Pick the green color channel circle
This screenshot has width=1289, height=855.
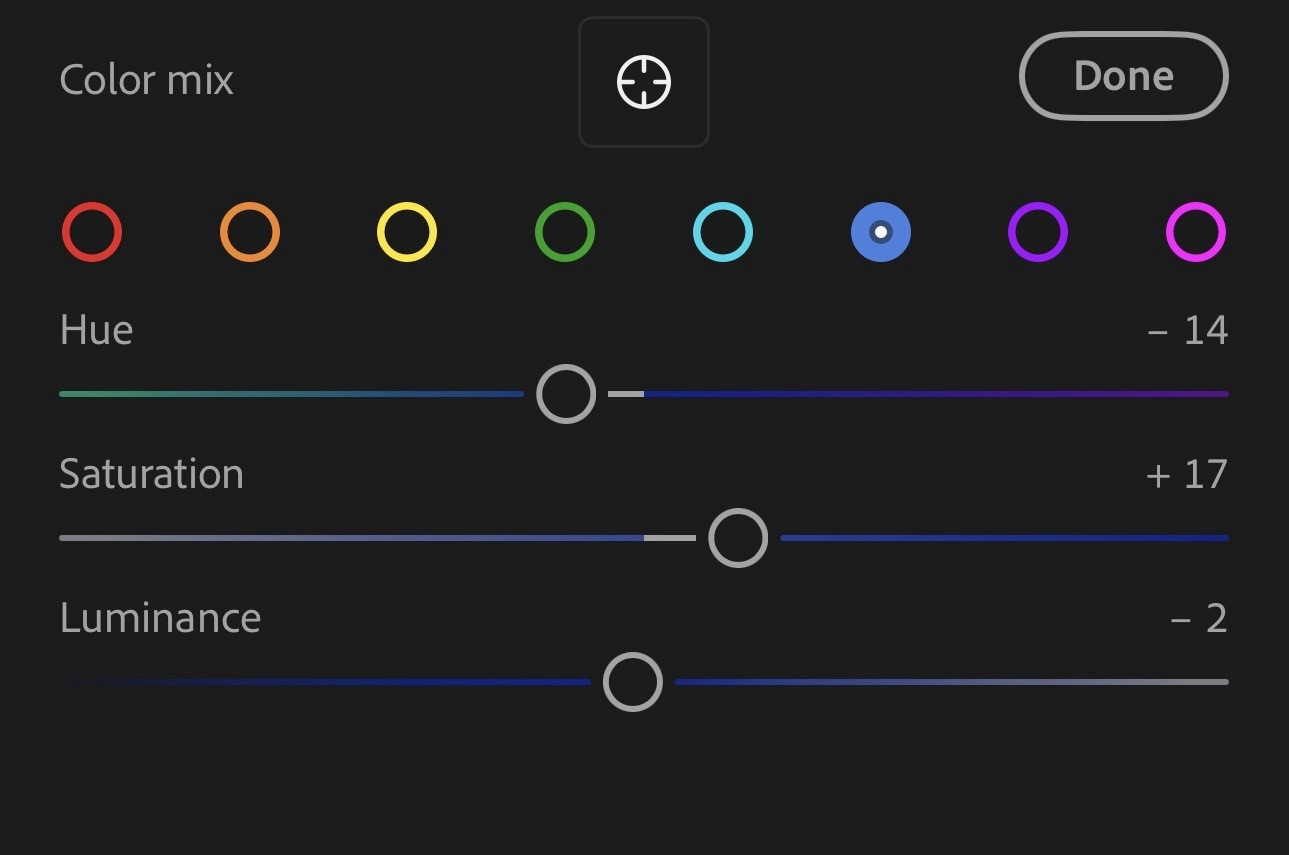click(x=565, y=232)
